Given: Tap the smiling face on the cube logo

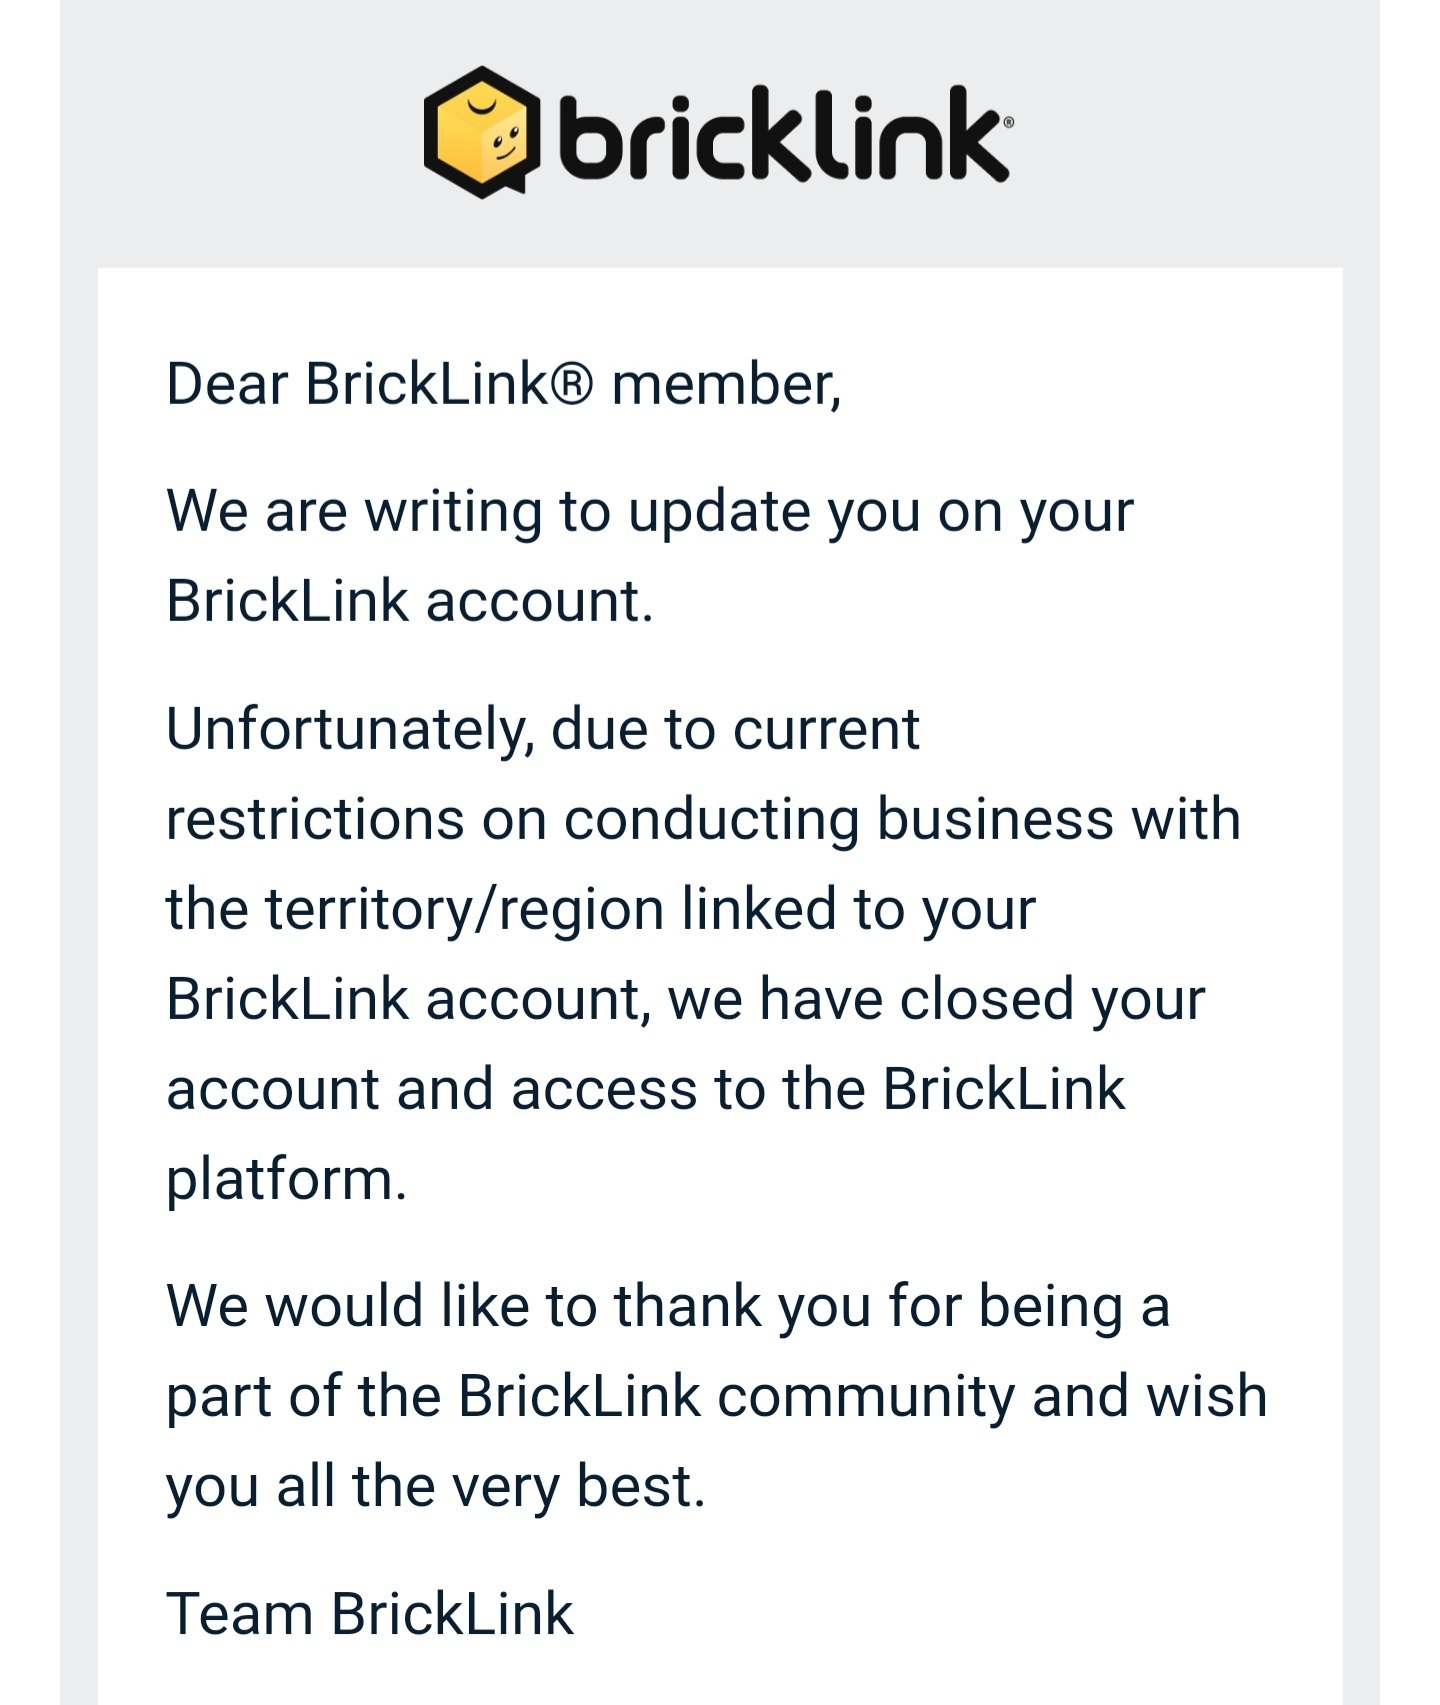Looking at the screenshot, I should (505, 145).
